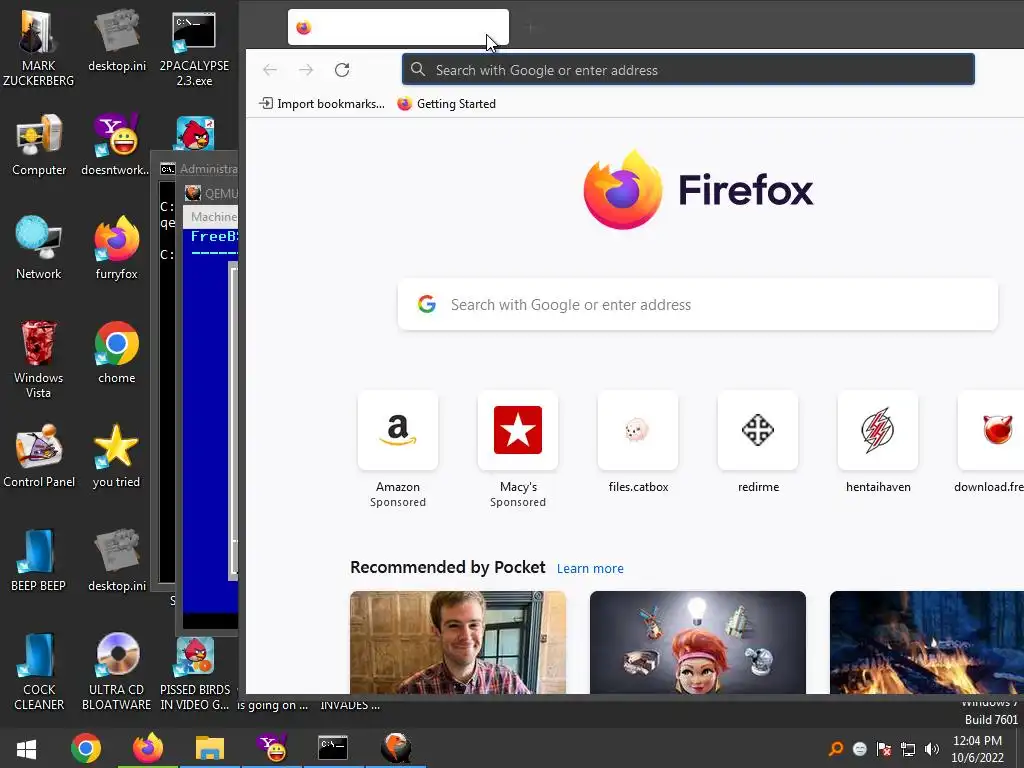Click the 12:04 PM taskbar clock
1024x768 pixels.
(978, 749)
